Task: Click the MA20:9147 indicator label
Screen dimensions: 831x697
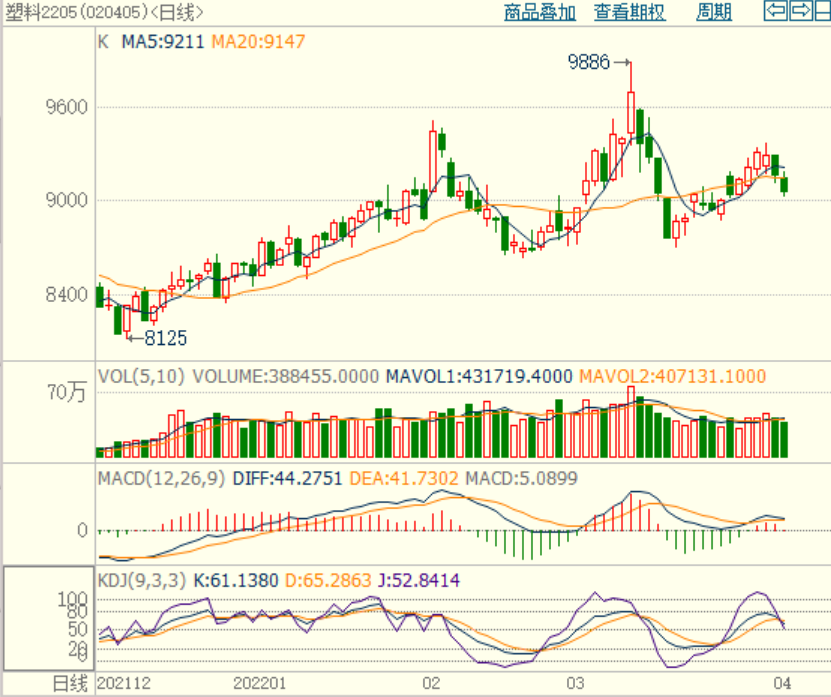Action: [x=258, y=43]
